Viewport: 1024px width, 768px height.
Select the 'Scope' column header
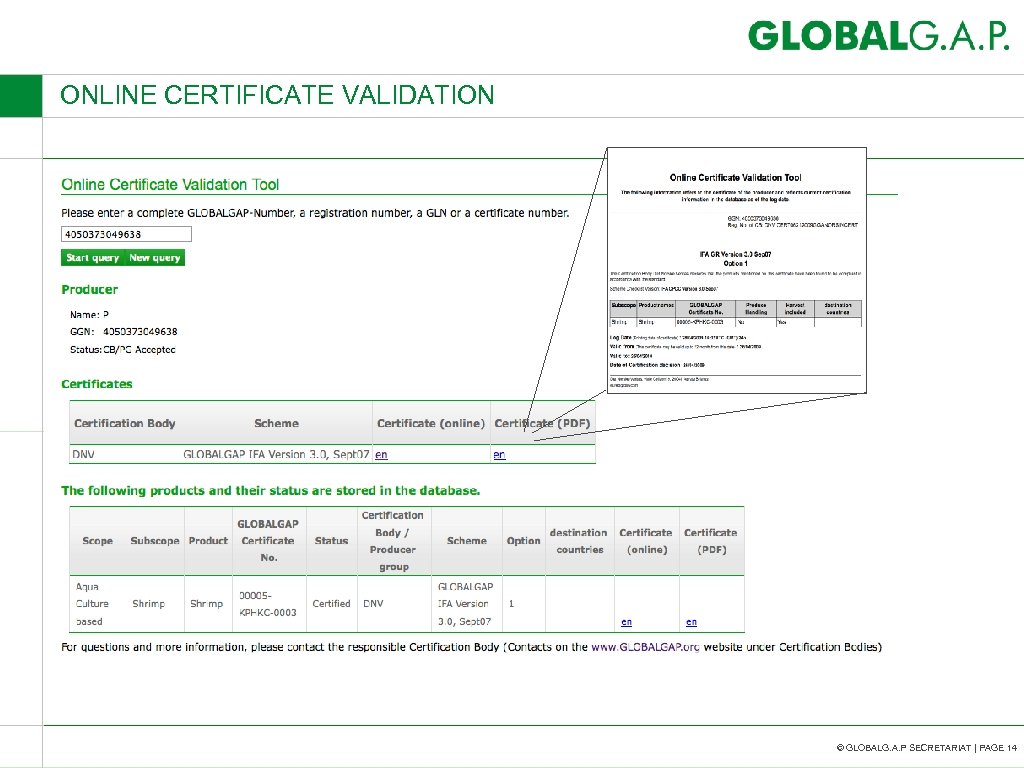(97, 541)
